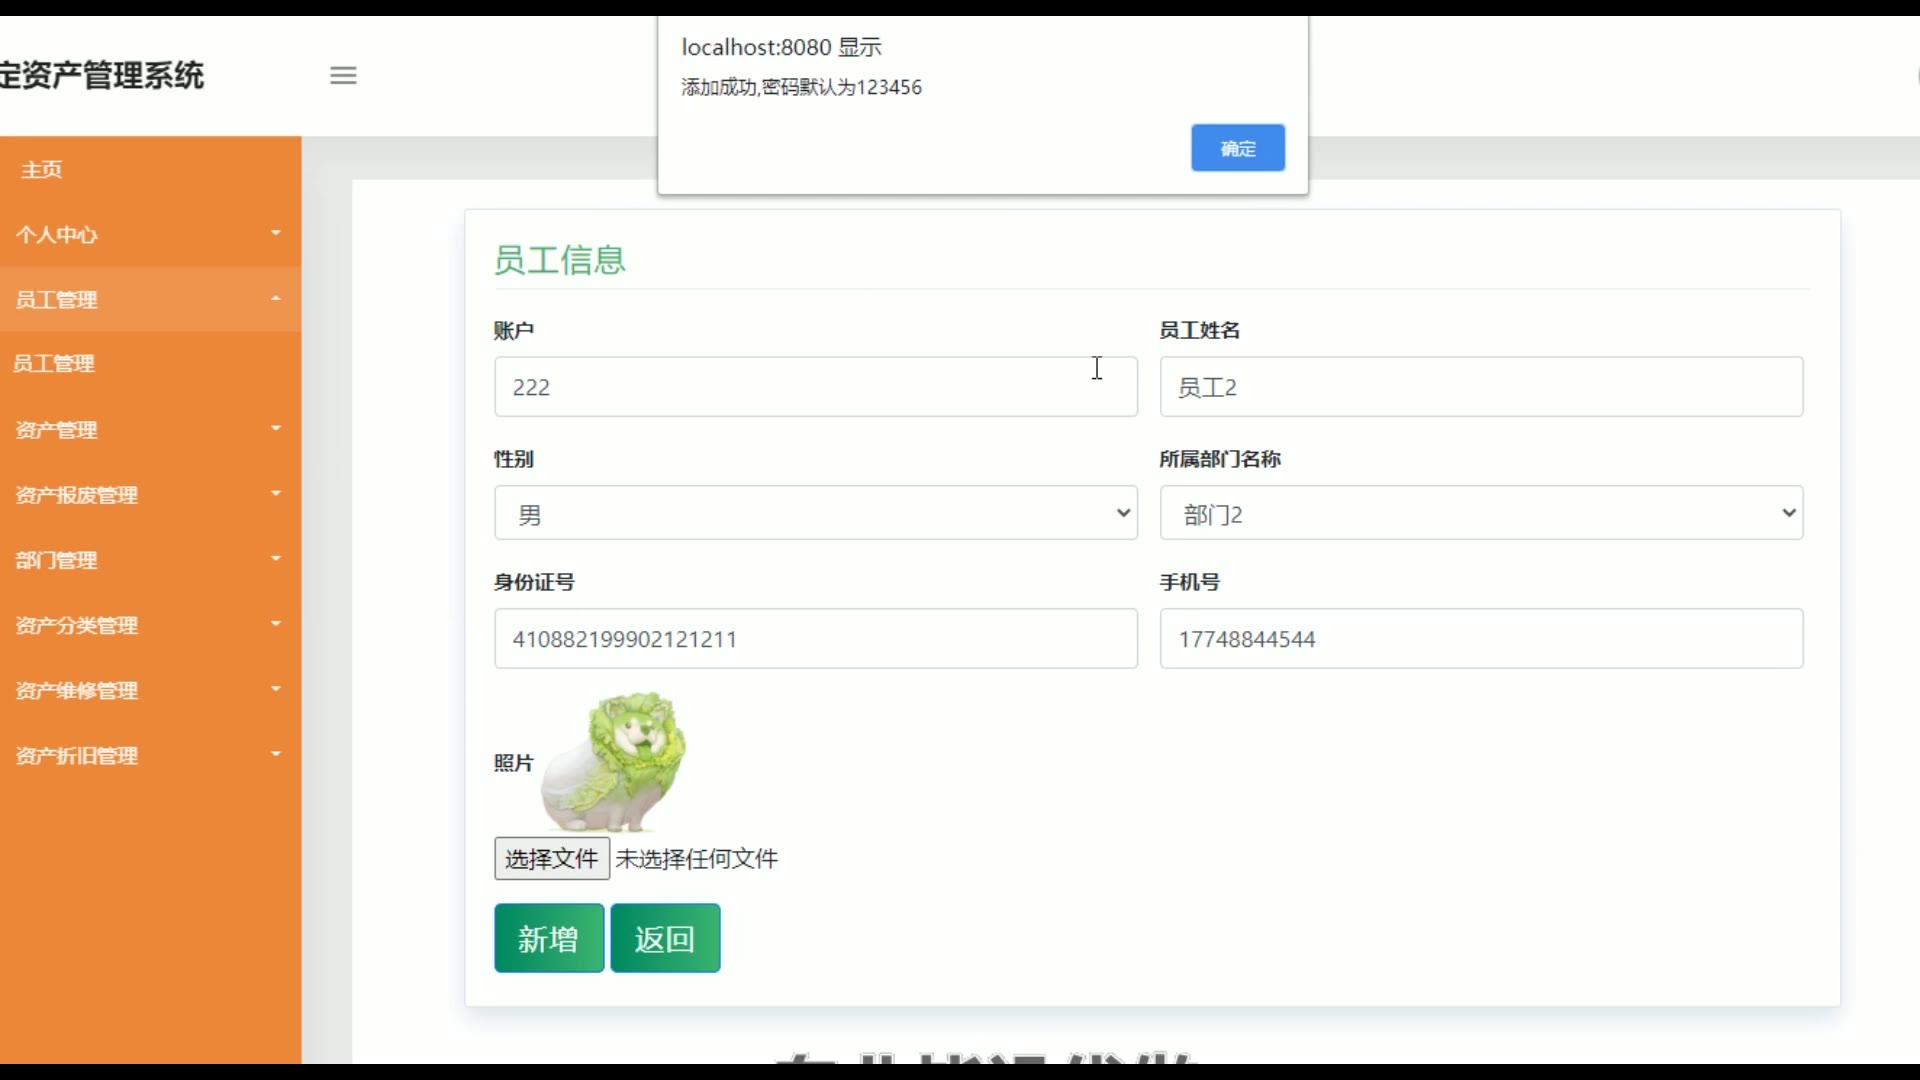The height and width of the screenshot is (1080, 1920).
Task: Focus the 身份证号 text field
Action: click(815, 639)
